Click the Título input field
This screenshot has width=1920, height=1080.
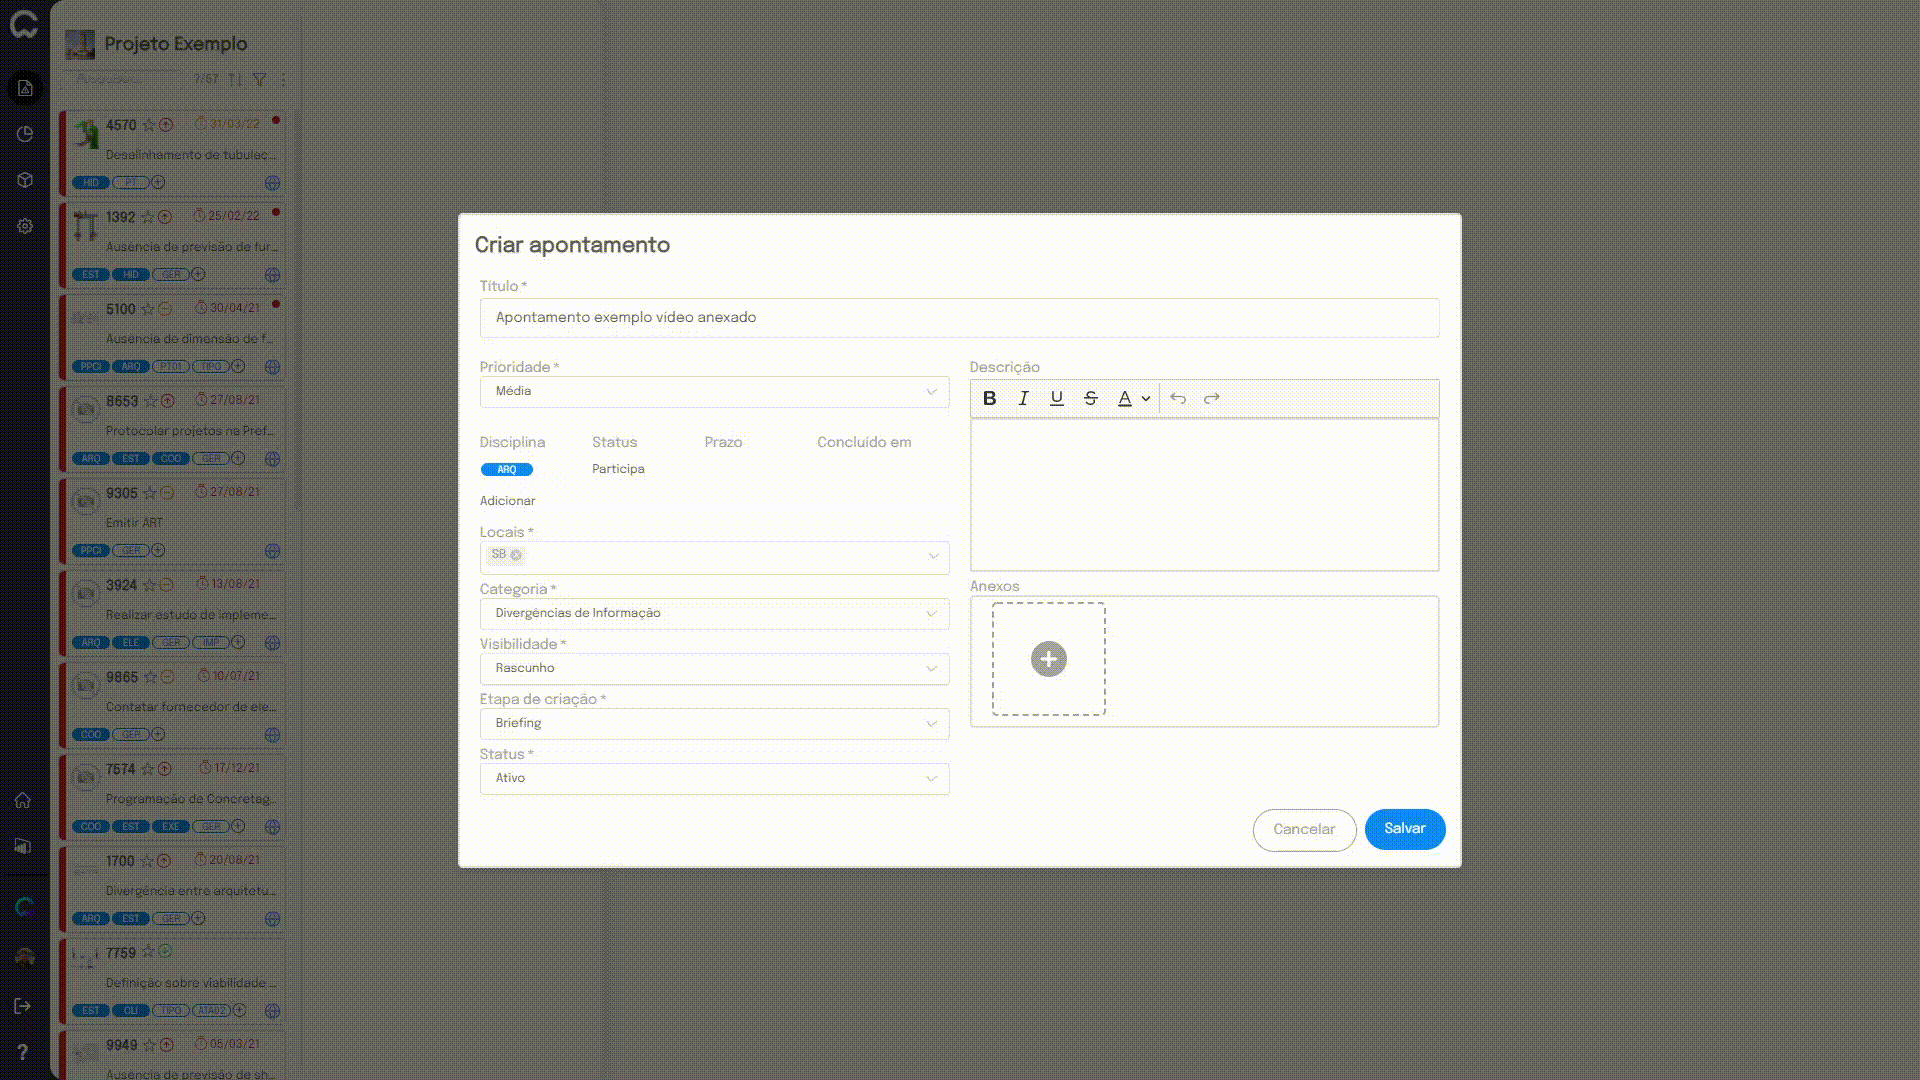(958, 318)
